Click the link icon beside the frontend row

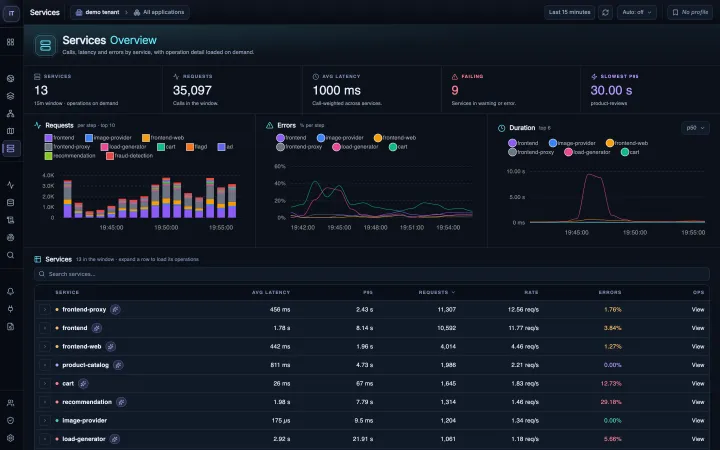click(x=96, y=328)
